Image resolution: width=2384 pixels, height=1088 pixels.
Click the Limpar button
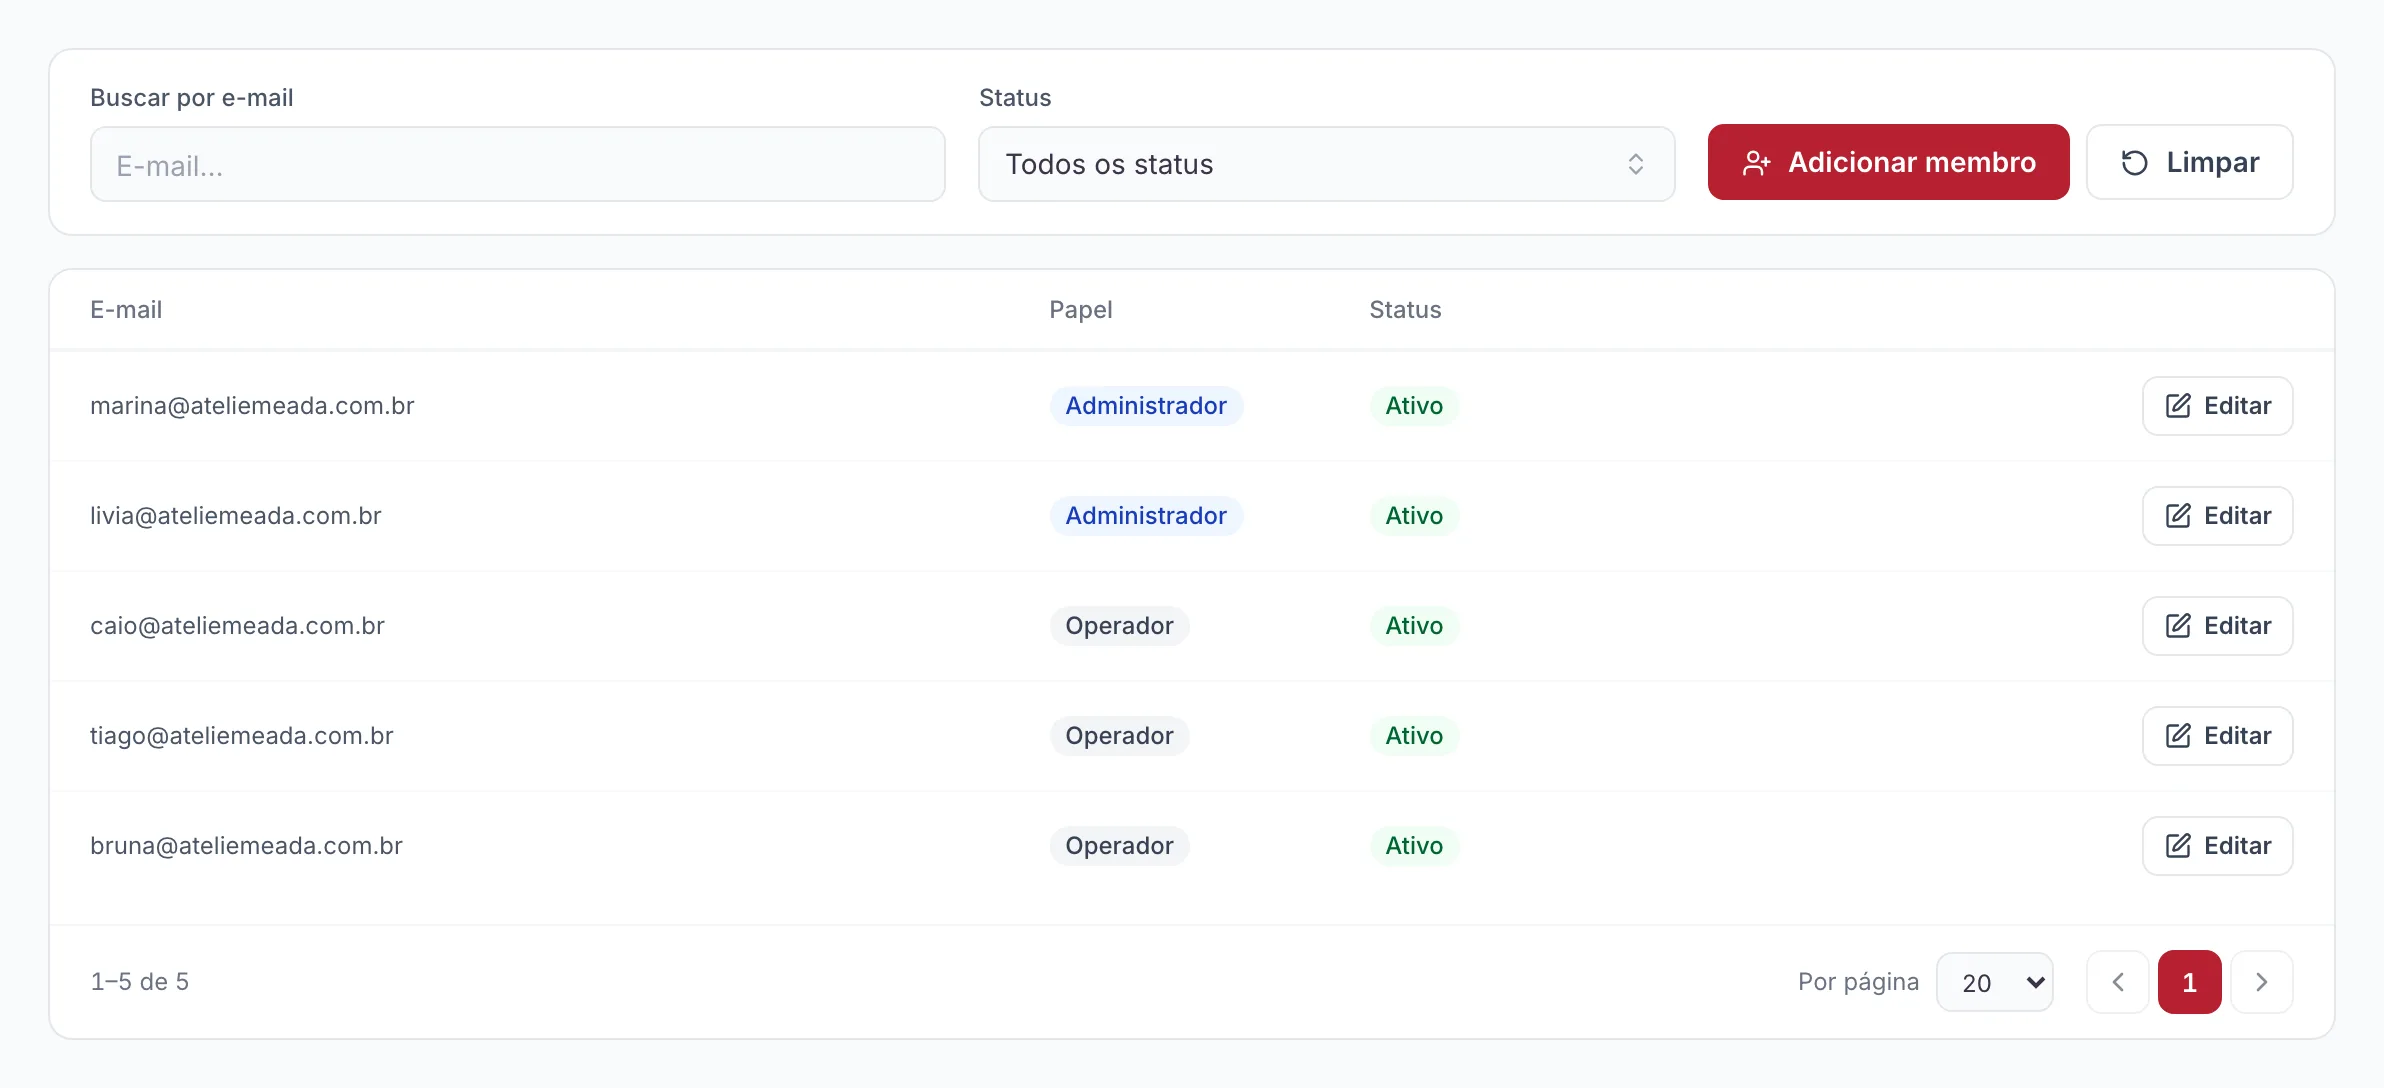click(x=2189, y=162)
